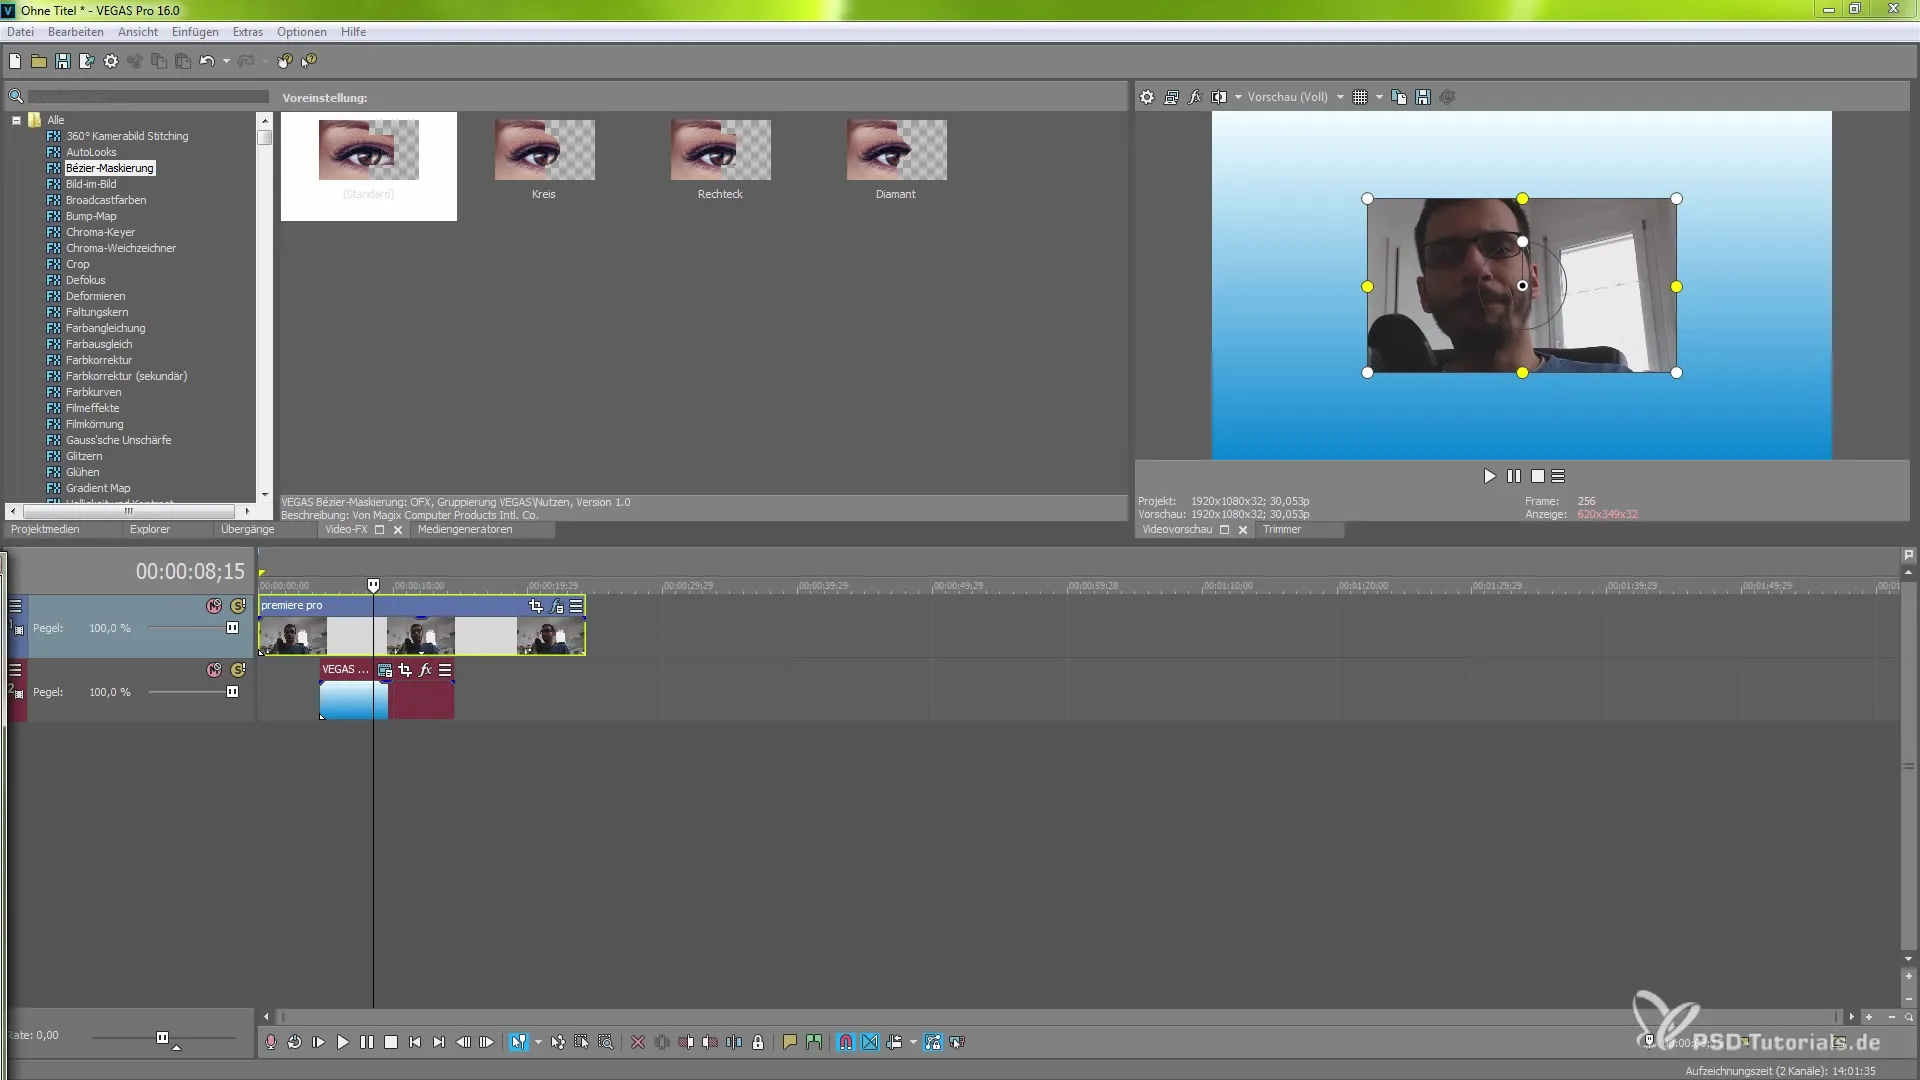
Task: Open Pan/Crop on the VEGAS clip
Action: click(405, 670)
